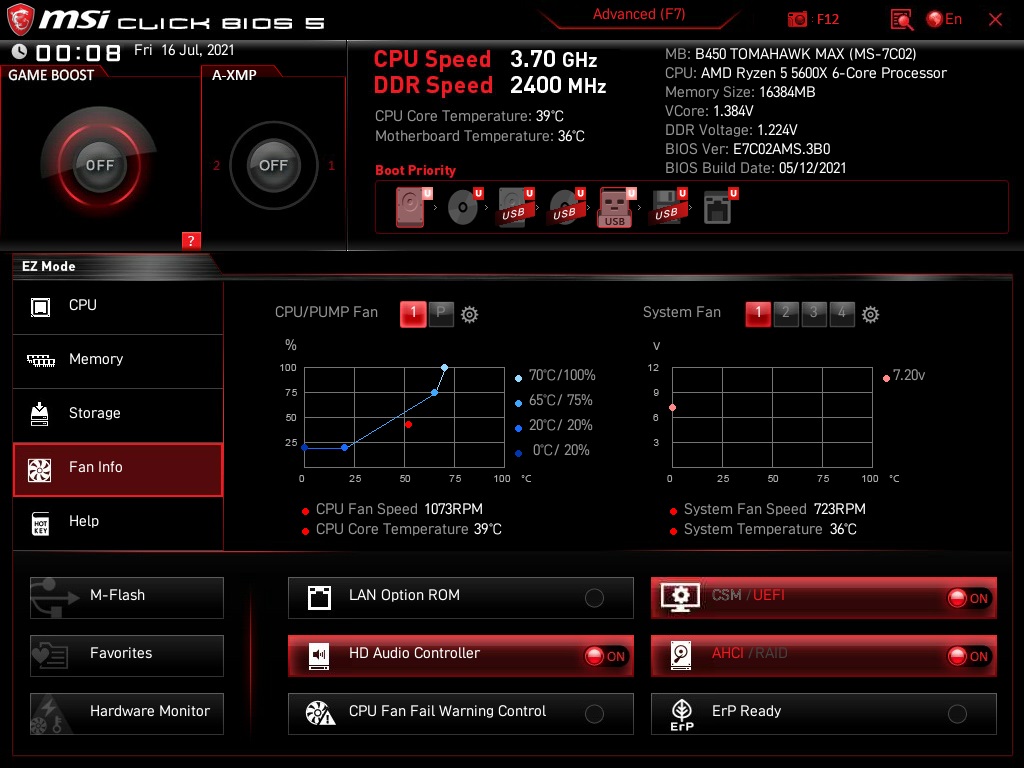Click the BIOS Ver E7C02AMS.3B0 text
This screenshot has height=768, width=1024.
coord(748,149)
